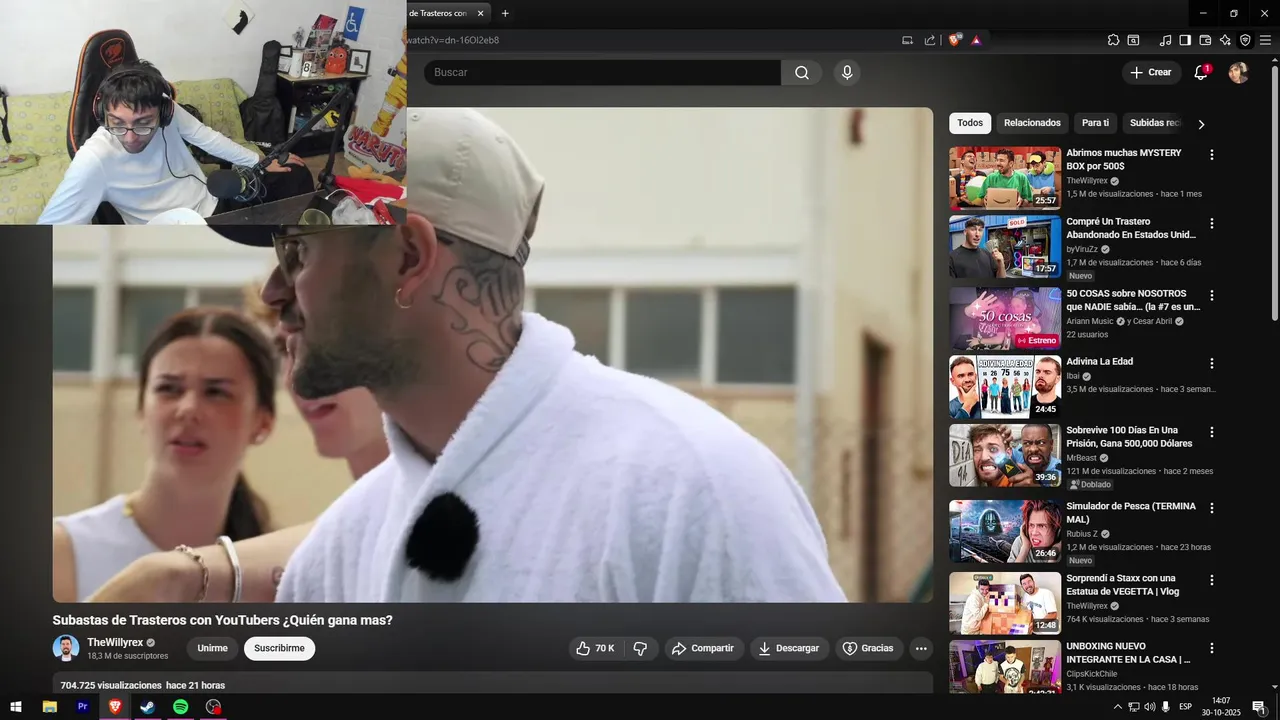Image resolution: width=1280 pixels, height=720 pixels.
Task: Select the Para ti filter chip
Action: [x=1095, y=123]
